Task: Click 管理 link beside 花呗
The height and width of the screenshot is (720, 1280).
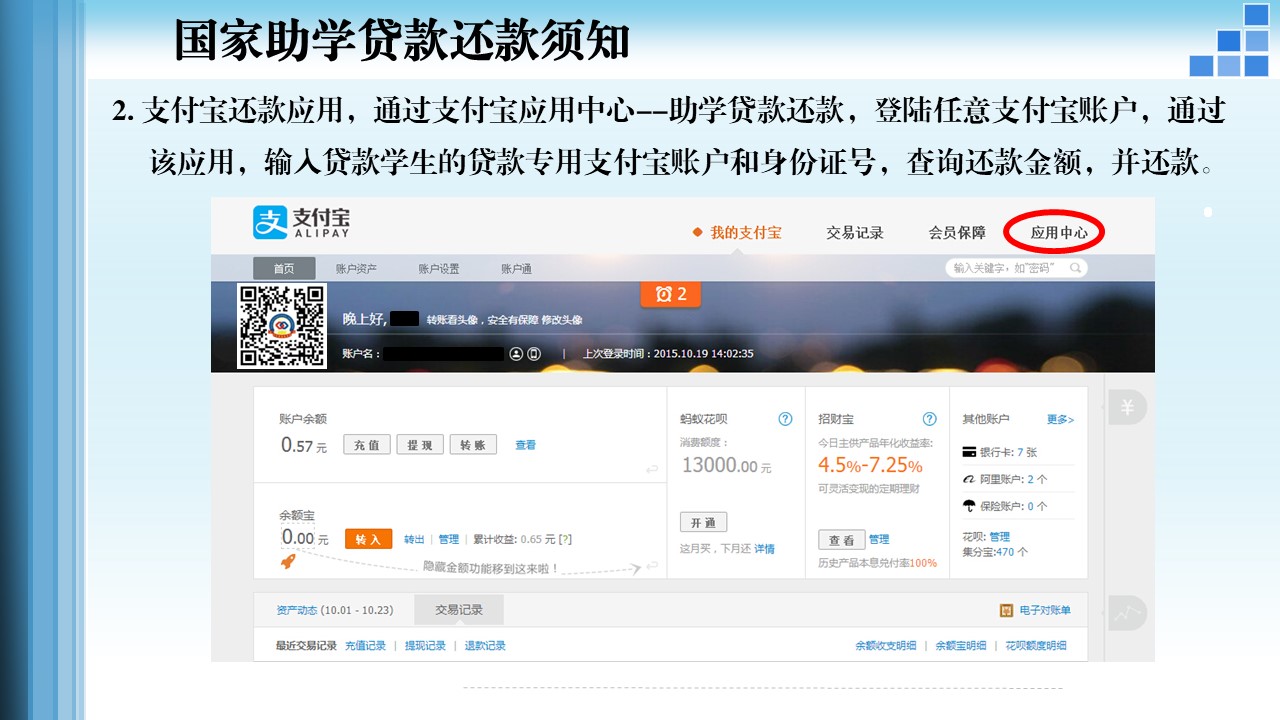Action: [1000, 537]
